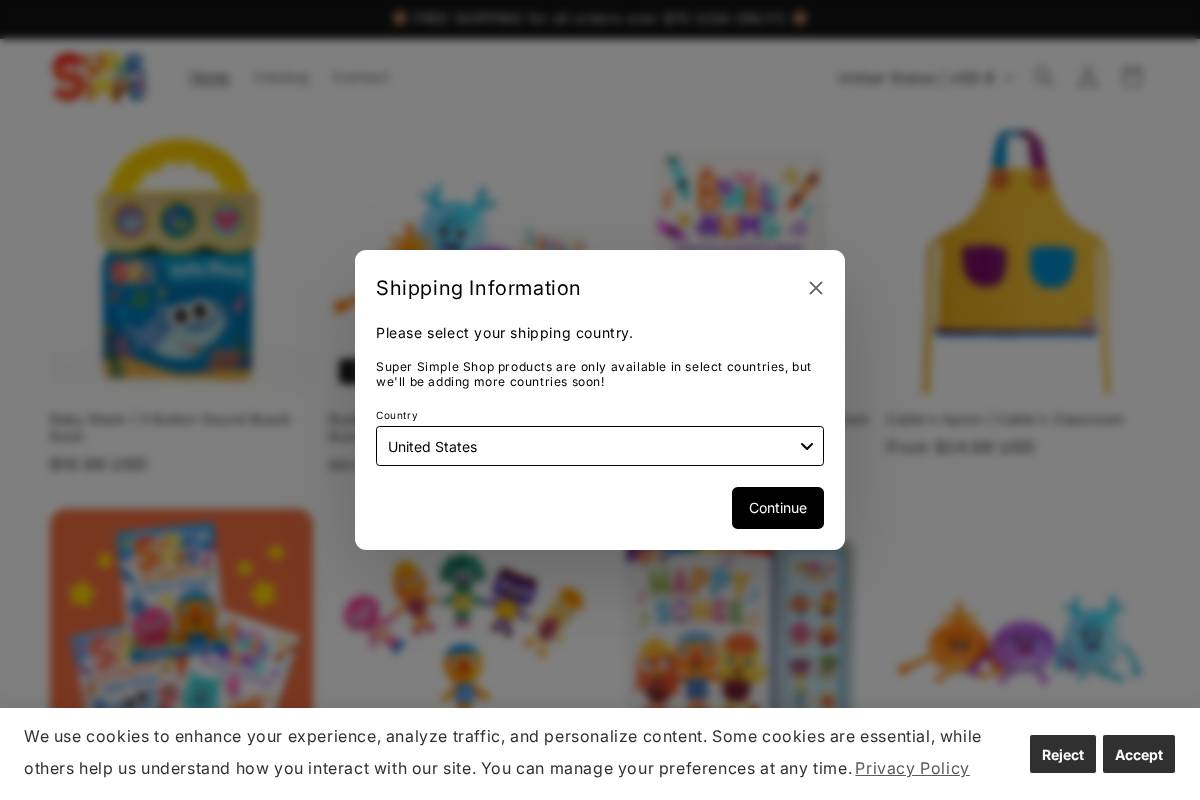Open the search panel
Image resolution: width=1200 pixels, height=800 pixels.
coord(1044,77)
